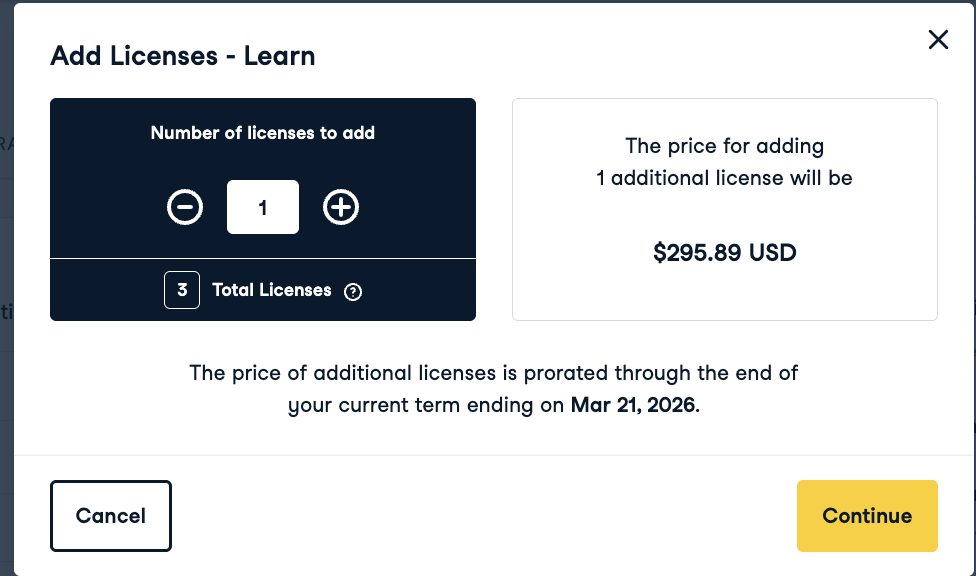Click the "Add Licenses - Learn" dialog title
976x576 pixels.
pyautogui.click(x=183, y=56)
